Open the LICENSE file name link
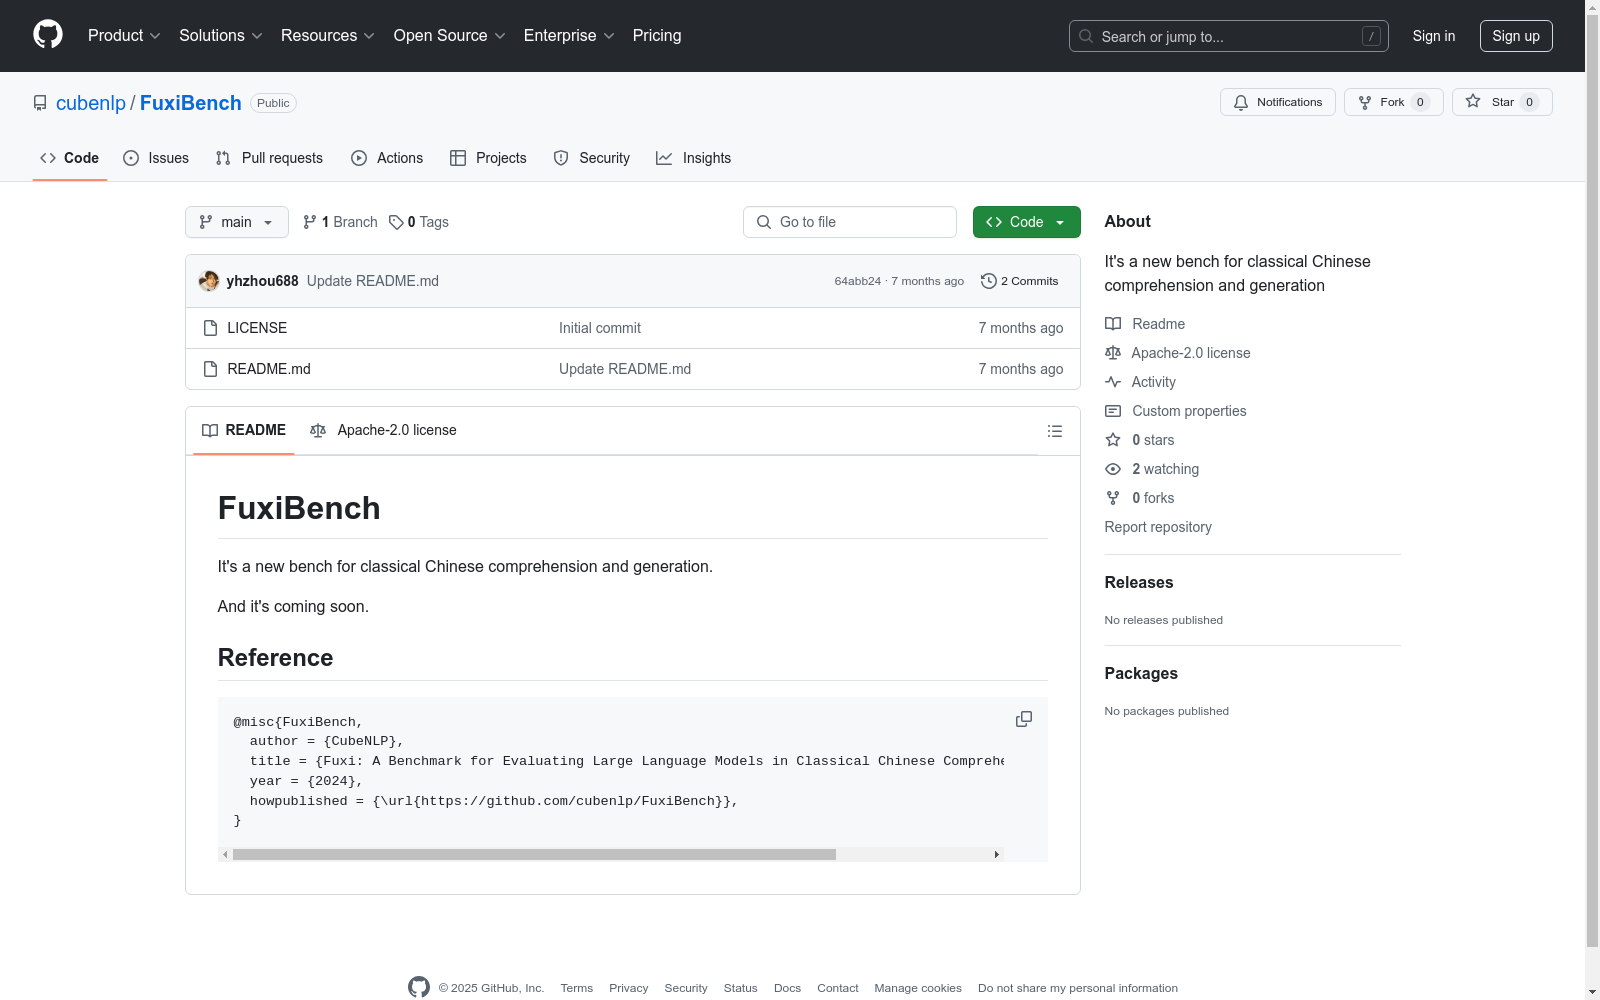The height and width of the screenshot is (1000, 1600). [x=257, y=328]
